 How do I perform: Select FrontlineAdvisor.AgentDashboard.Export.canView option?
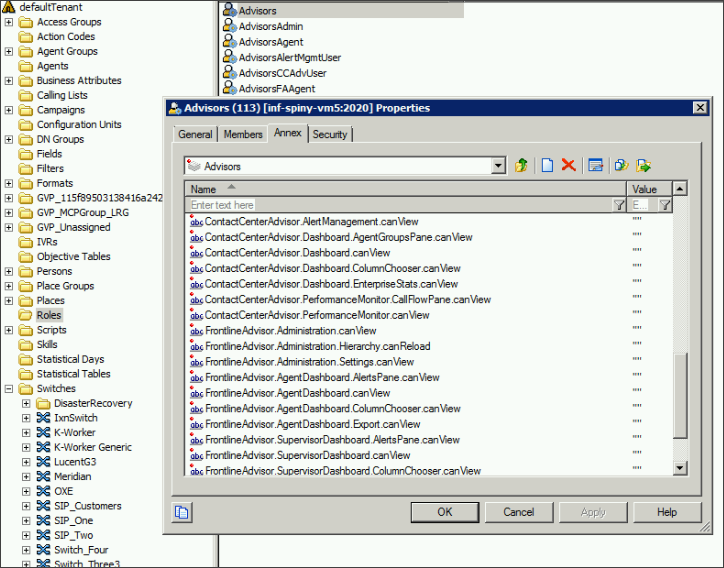coord(313,424)
